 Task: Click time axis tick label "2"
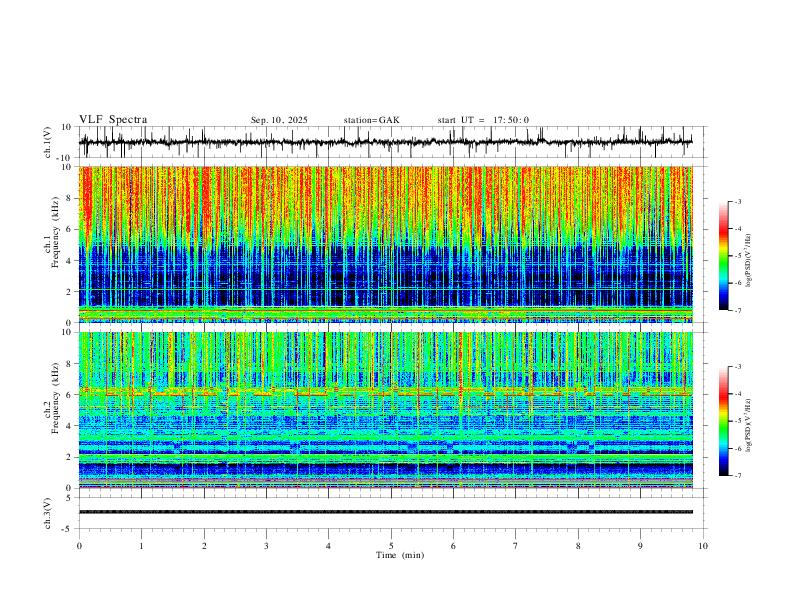coord(204,546)
